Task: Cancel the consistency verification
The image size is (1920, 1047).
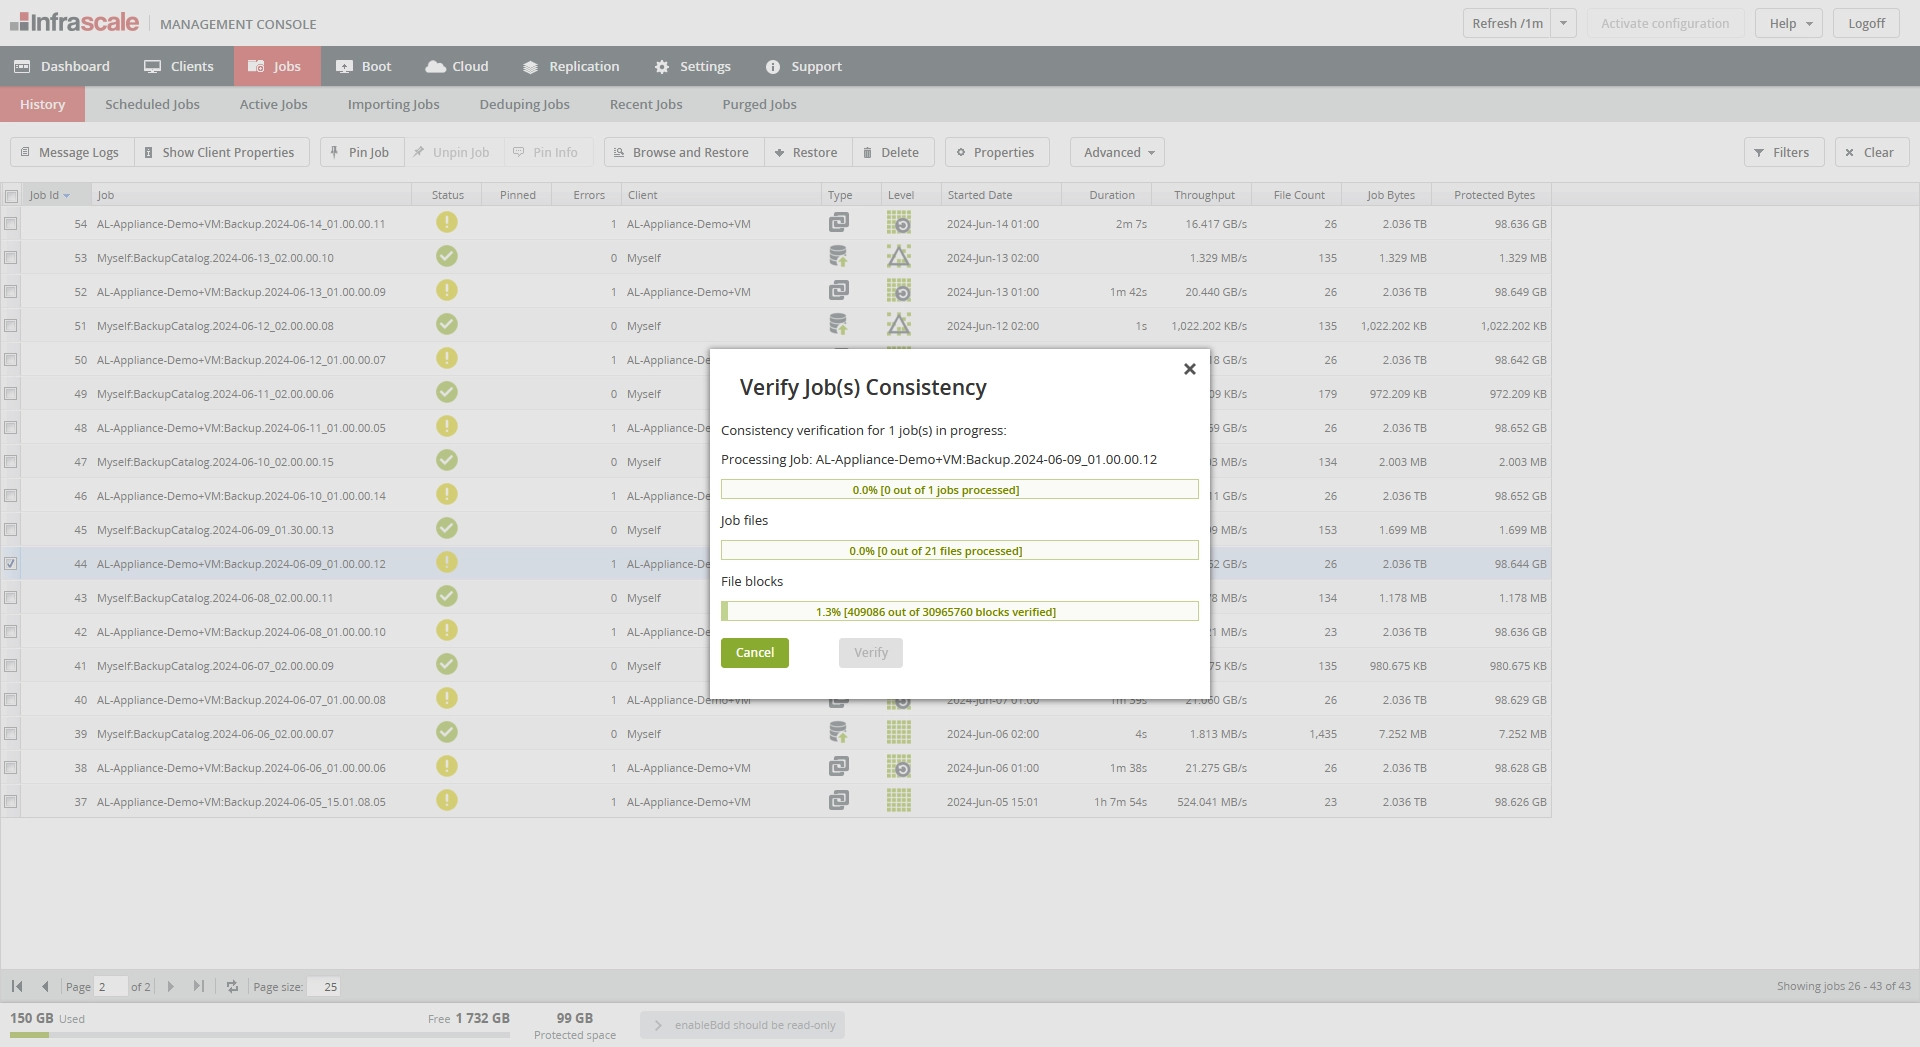Action: click(755, 652)
